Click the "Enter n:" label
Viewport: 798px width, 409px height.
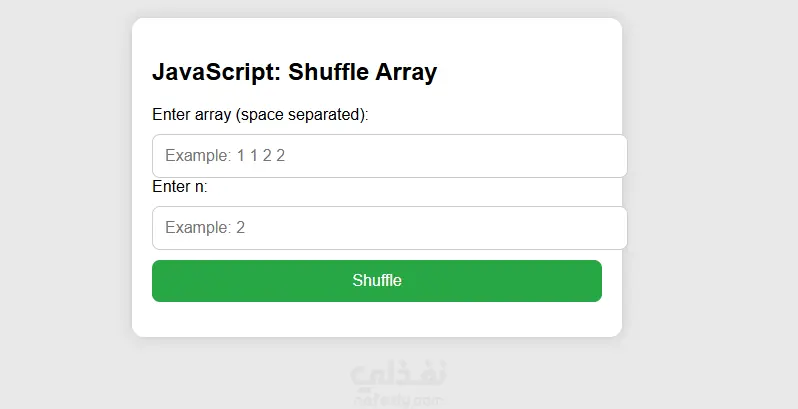179,187
